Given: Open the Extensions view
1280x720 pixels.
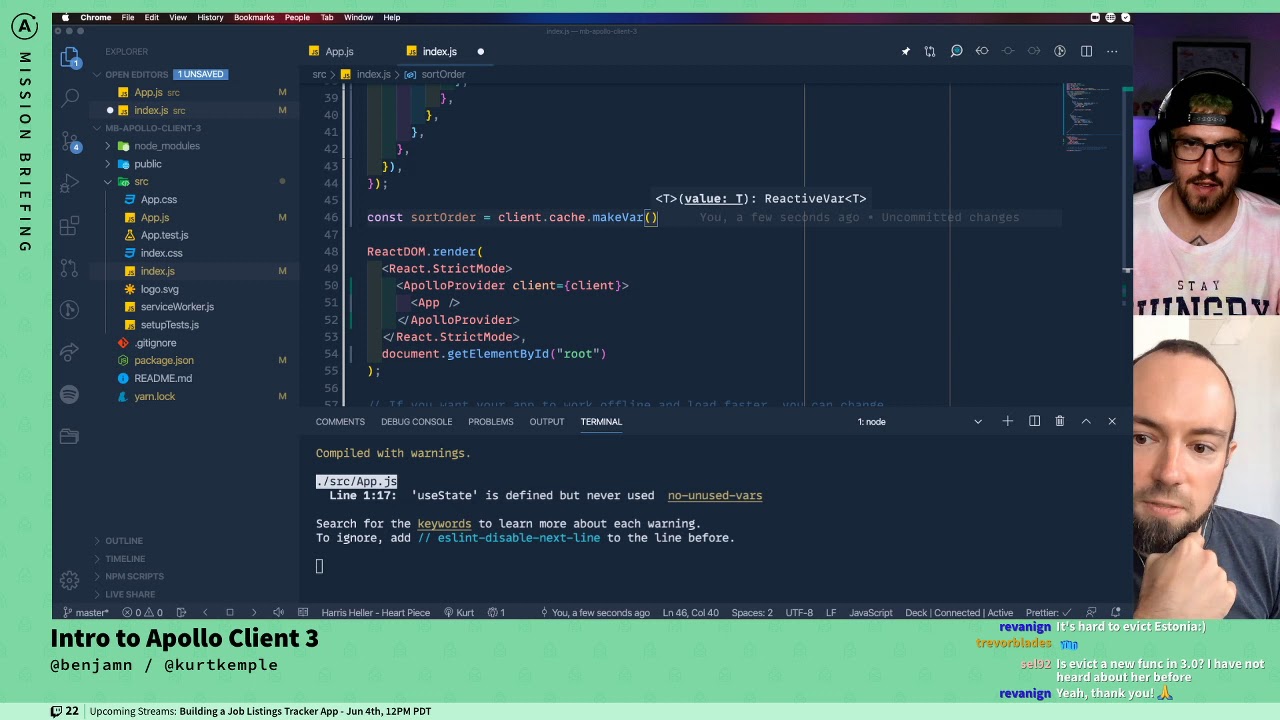Looking at the screenshot, I should click(70, 227).
